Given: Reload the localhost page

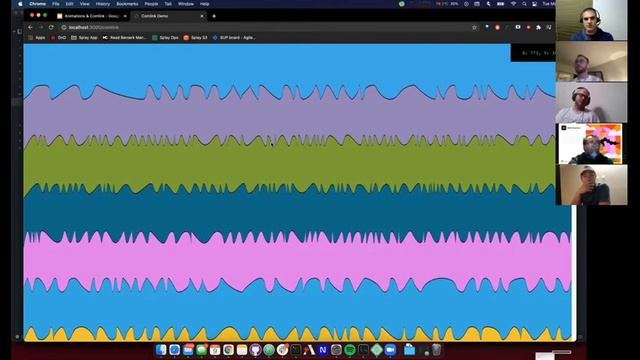Looking at the screenshot, I should tap(51, 27).
